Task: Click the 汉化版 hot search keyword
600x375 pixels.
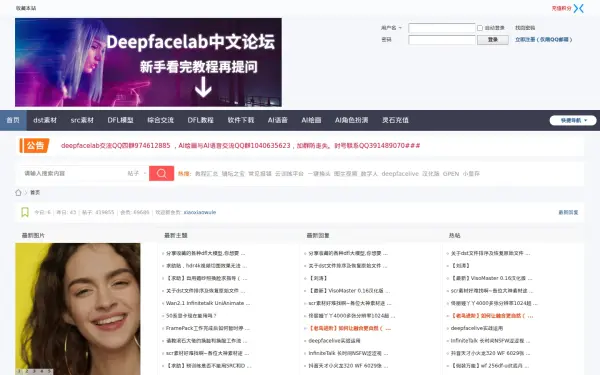Action: [430, 174]
